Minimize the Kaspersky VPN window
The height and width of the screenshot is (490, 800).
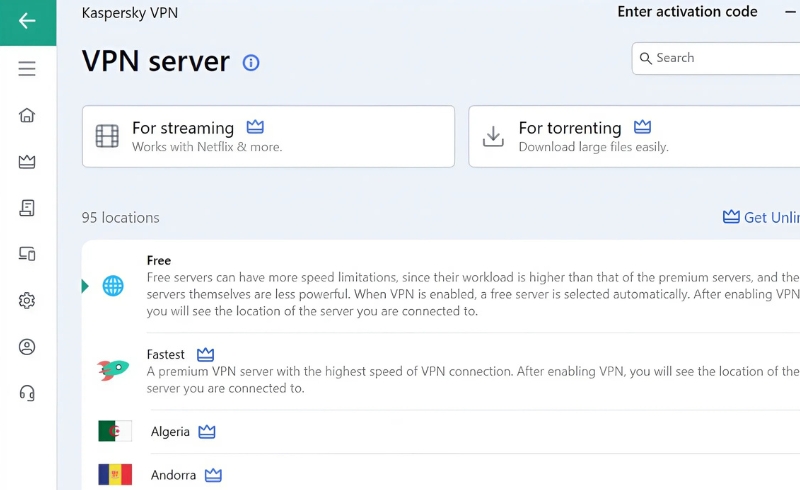point(790,12)
